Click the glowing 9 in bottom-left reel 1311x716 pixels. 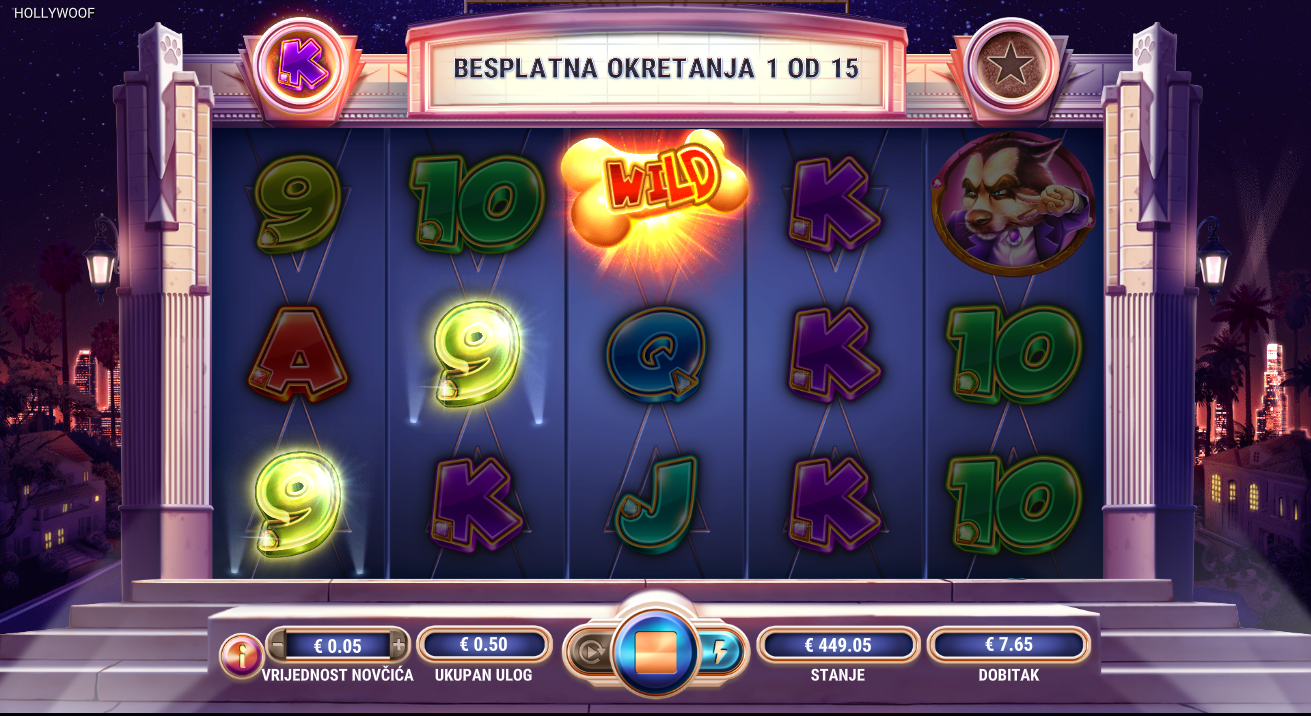297,503
